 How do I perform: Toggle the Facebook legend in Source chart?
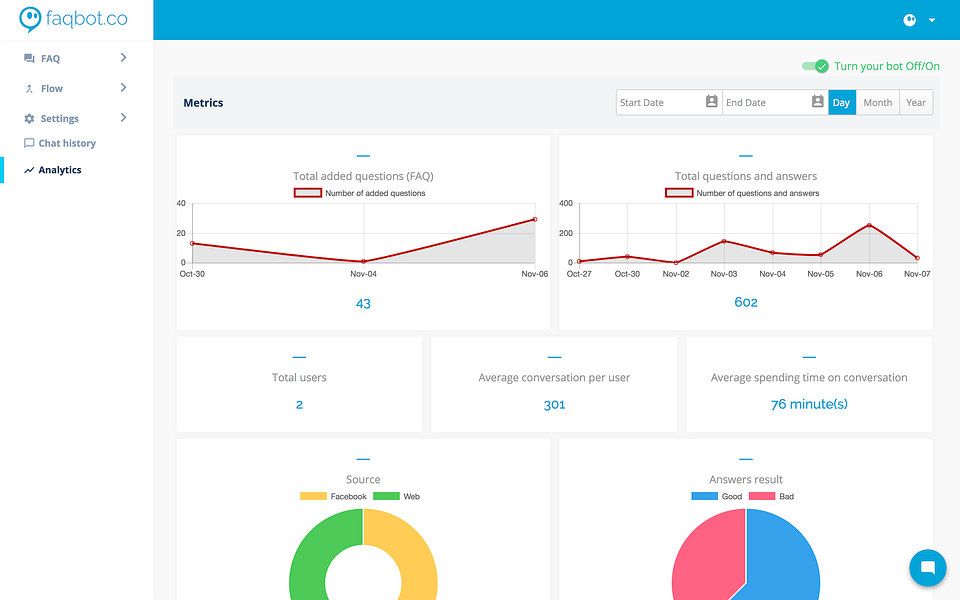[333, 497]
